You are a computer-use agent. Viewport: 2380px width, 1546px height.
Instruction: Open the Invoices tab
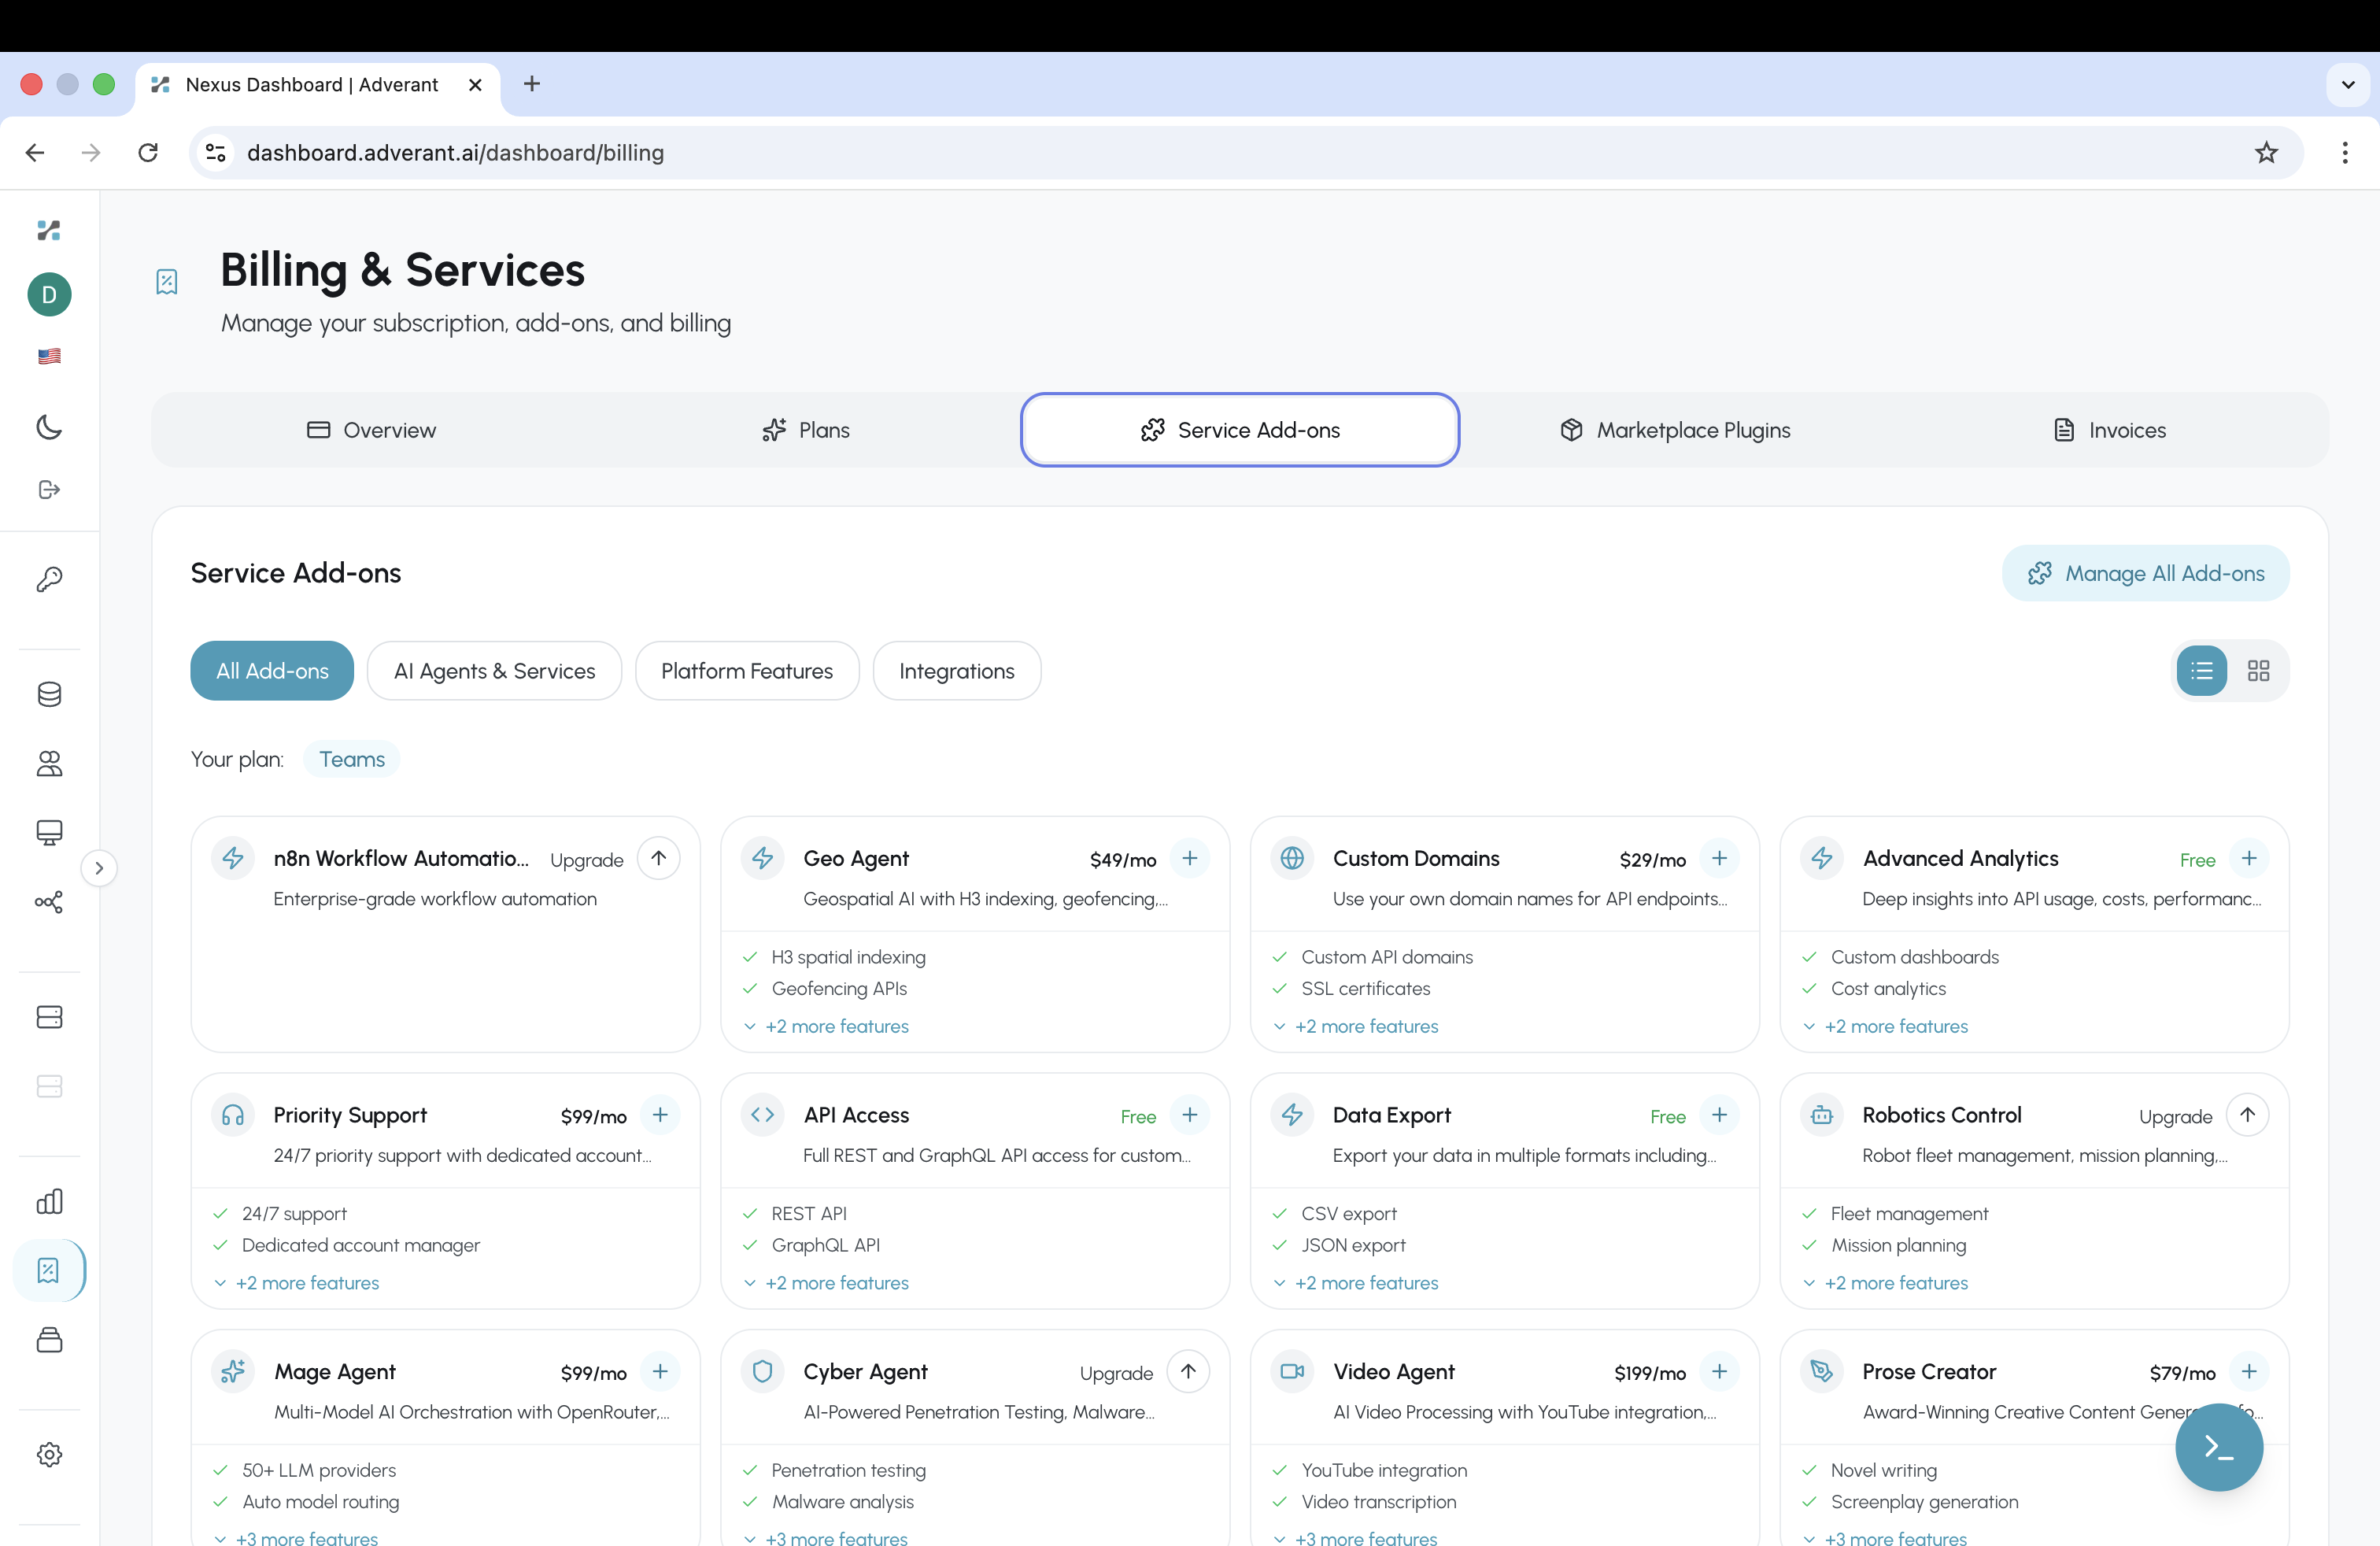(2109, 429)
